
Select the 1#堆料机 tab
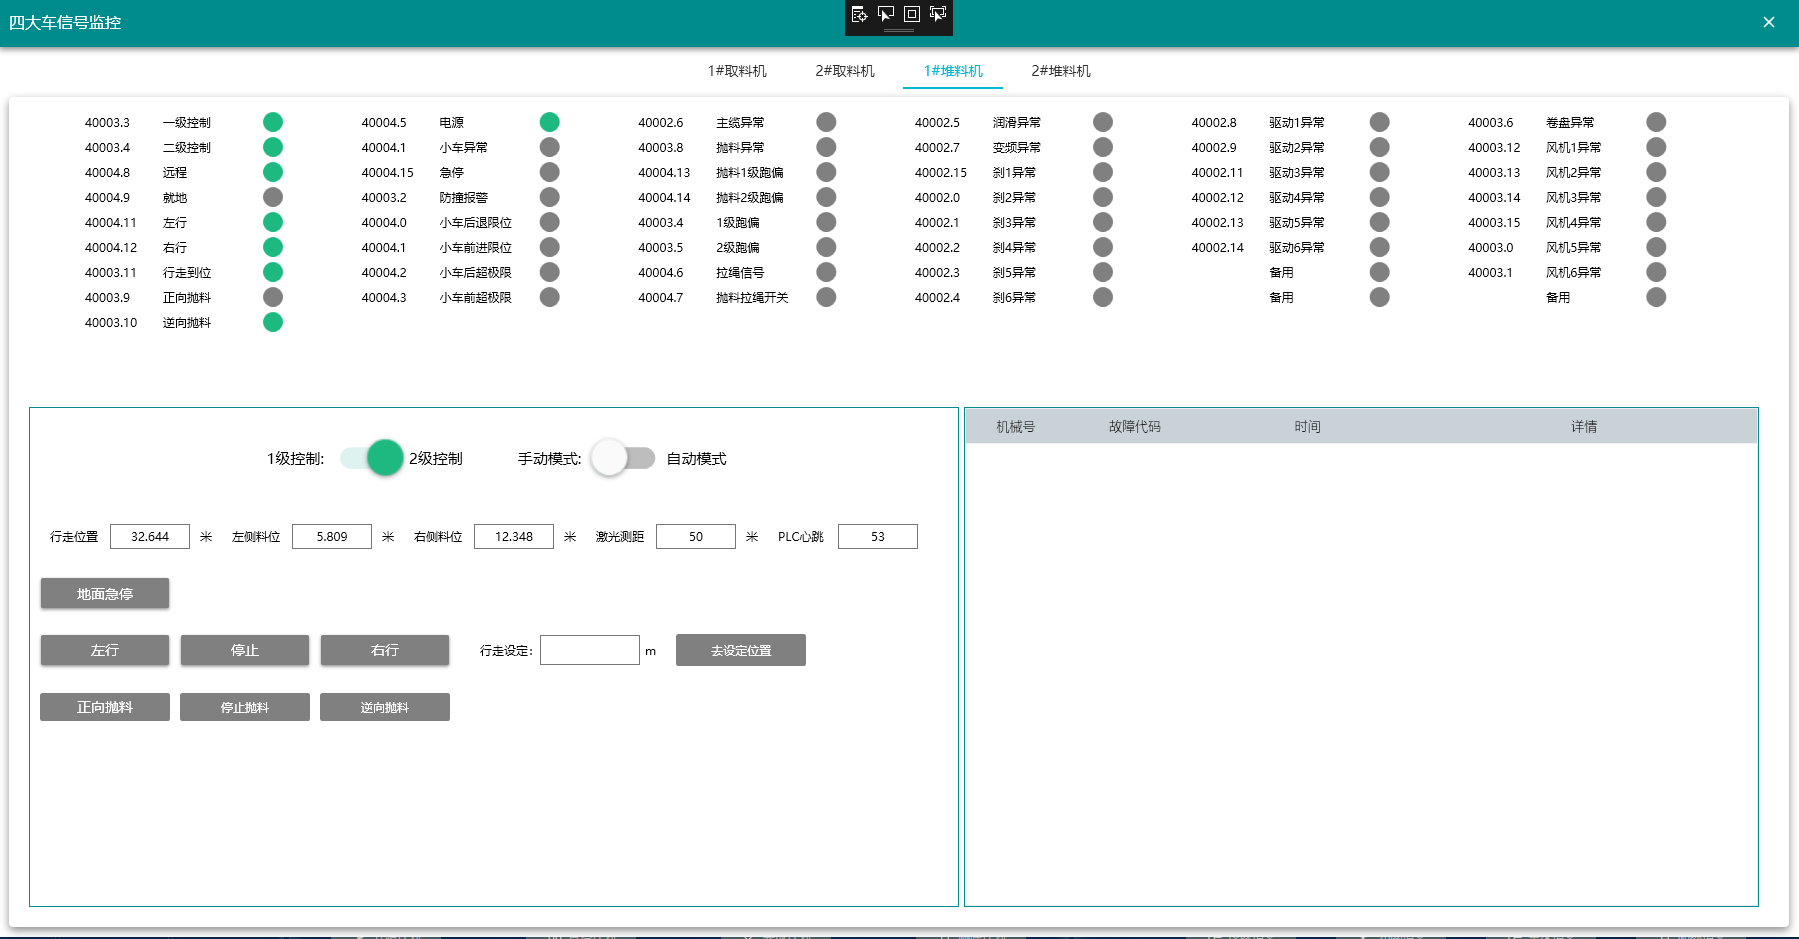(953, 71)
